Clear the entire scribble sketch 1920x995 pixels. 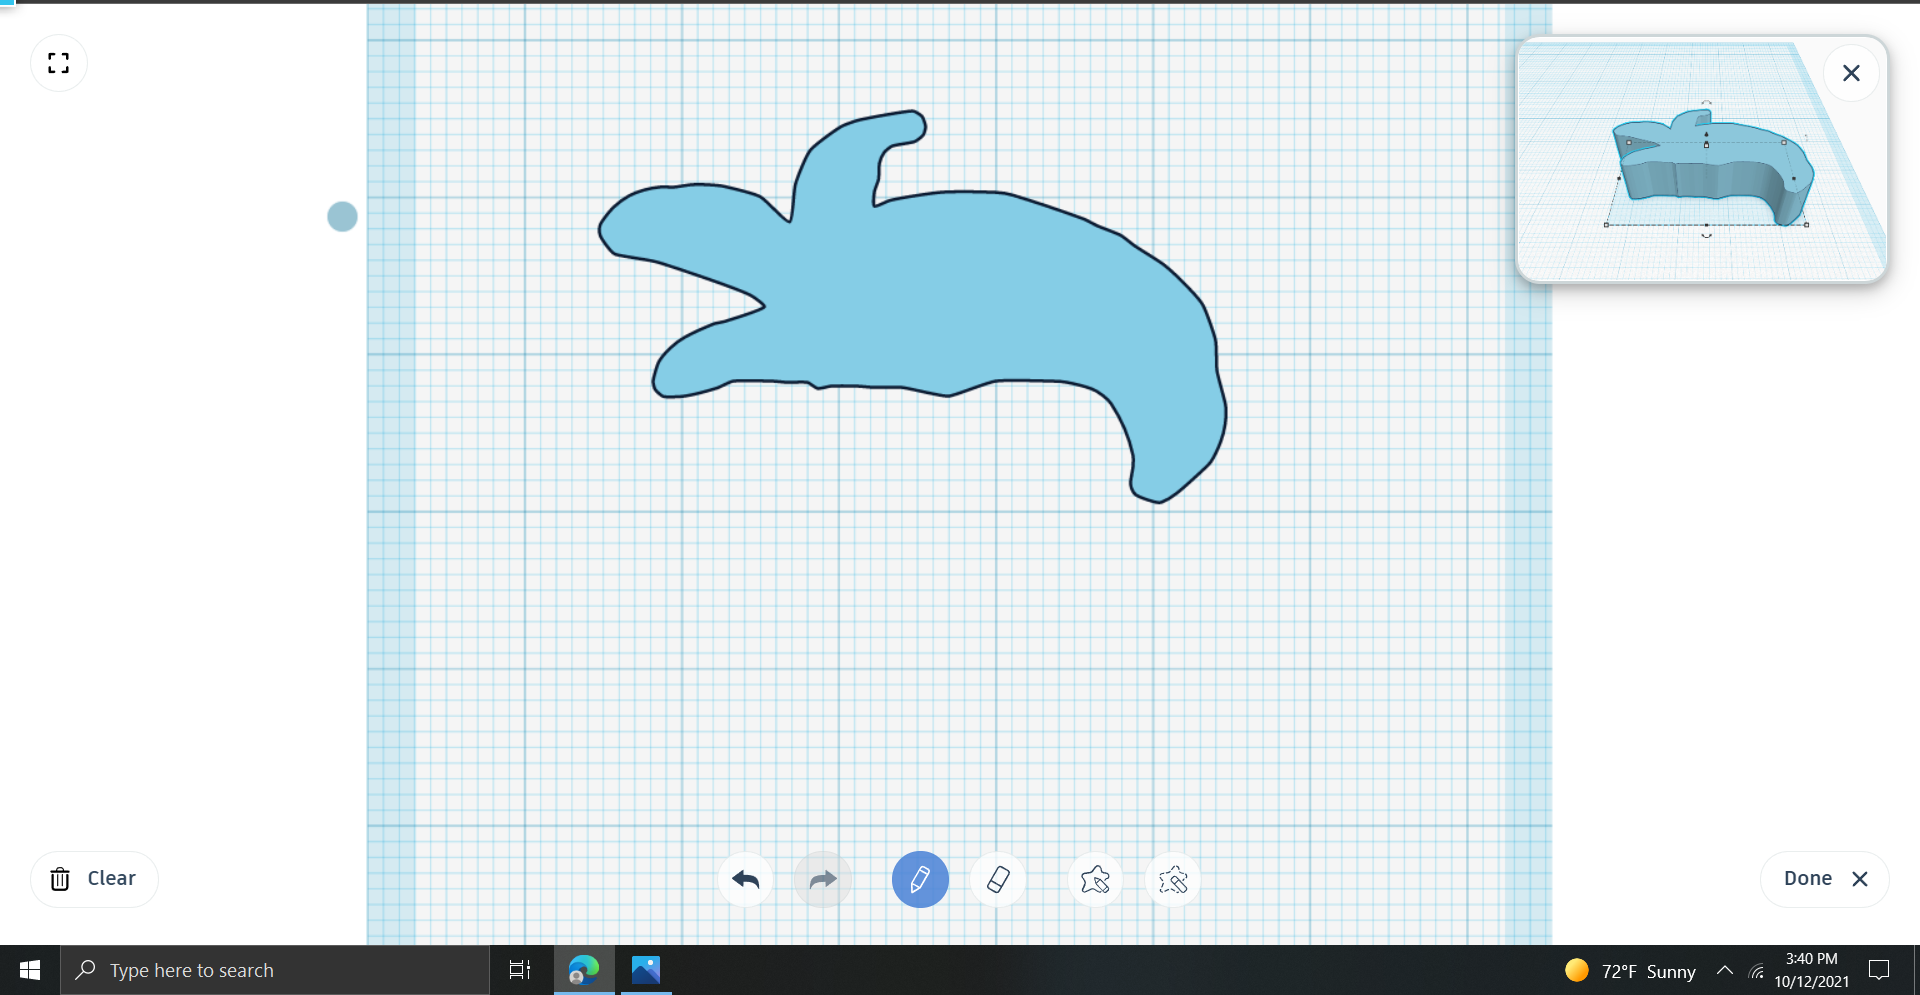93,878
